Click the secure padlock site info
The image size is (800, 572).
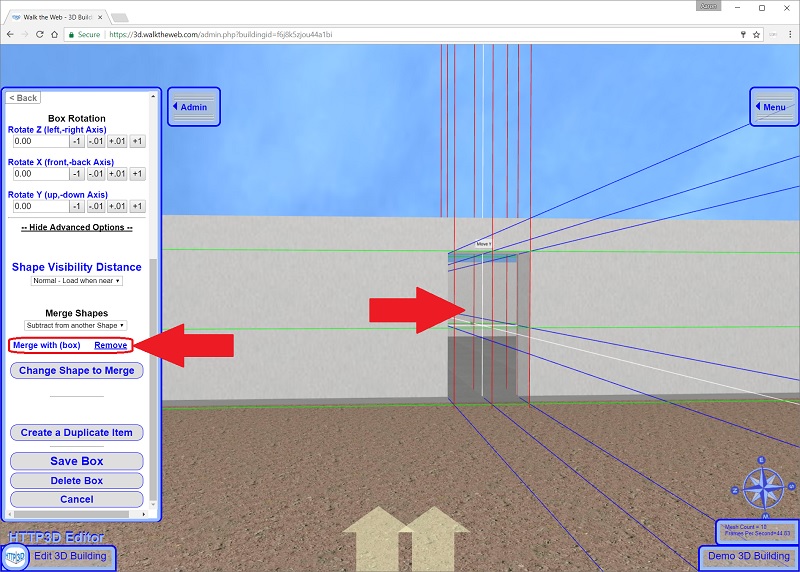click(71, 35)
